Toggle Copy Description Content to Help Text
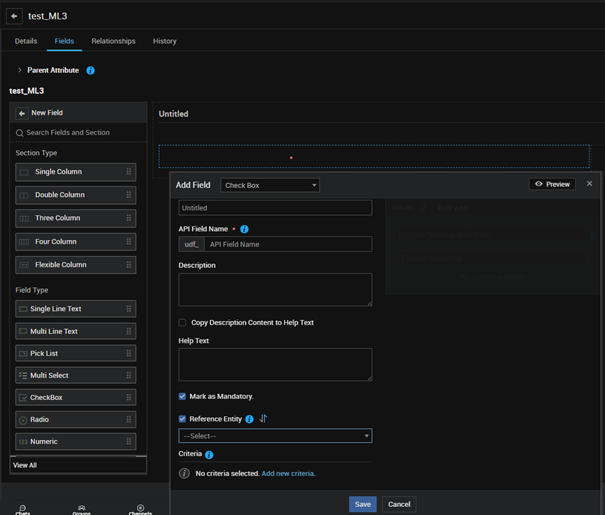605x515 pixels. (x=182, y=323)
